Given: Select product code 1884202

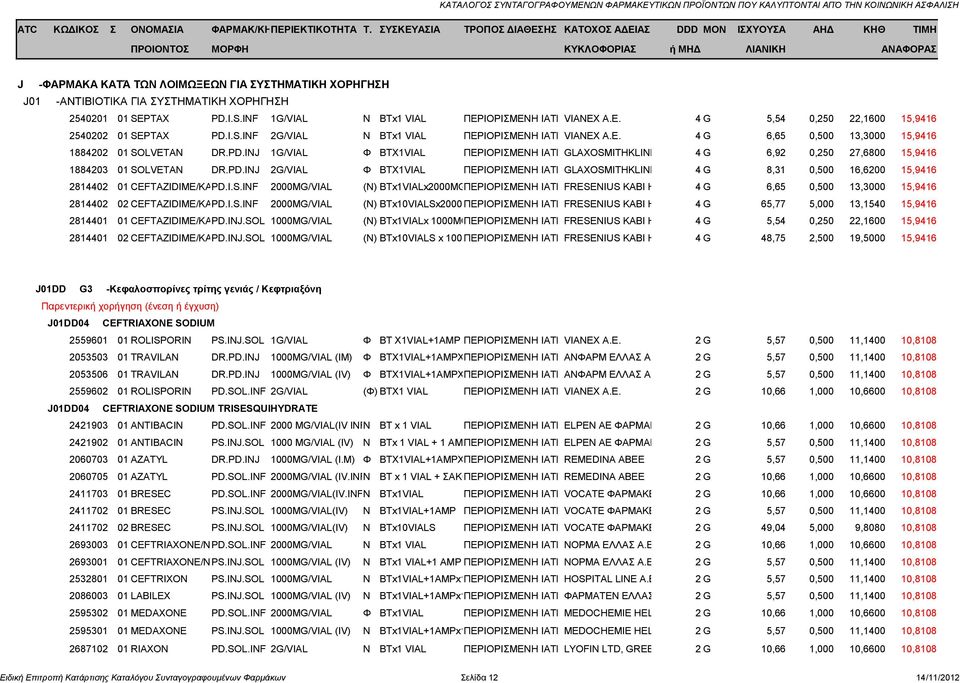Looking at the screenshot, I should coord(88,152).
